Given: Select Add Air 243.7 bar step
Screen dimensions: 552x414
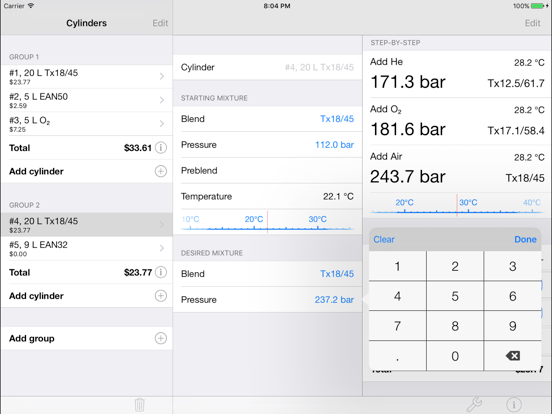Looking at the screenshot, I should 457,169.
